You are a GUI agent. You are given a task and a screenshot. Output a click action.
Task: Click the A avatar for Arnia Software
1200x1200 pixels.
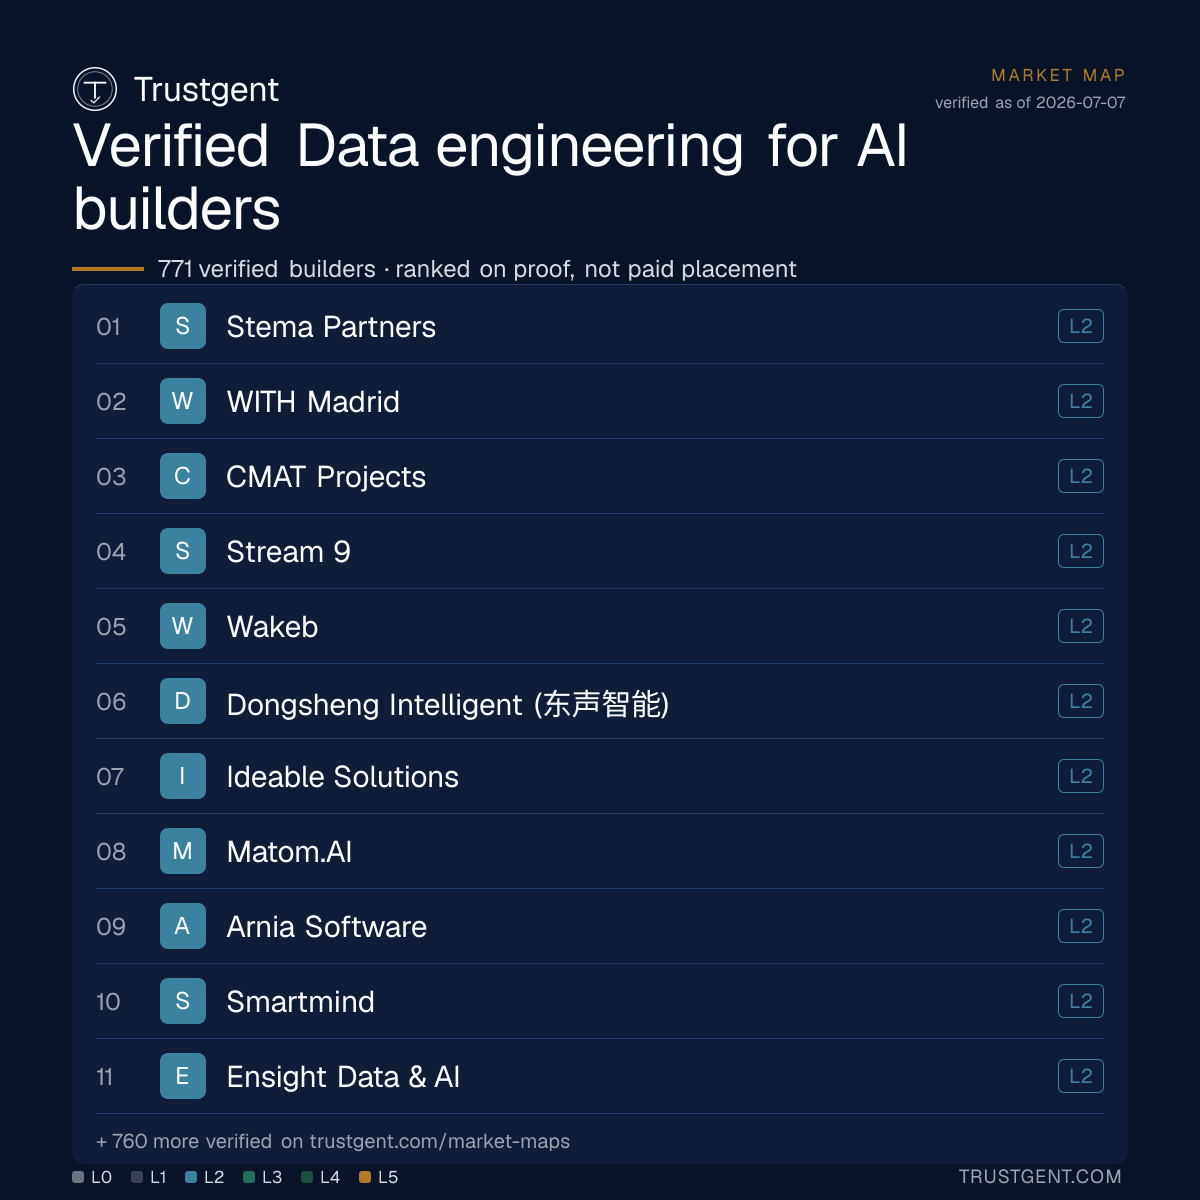click(183, 926)
